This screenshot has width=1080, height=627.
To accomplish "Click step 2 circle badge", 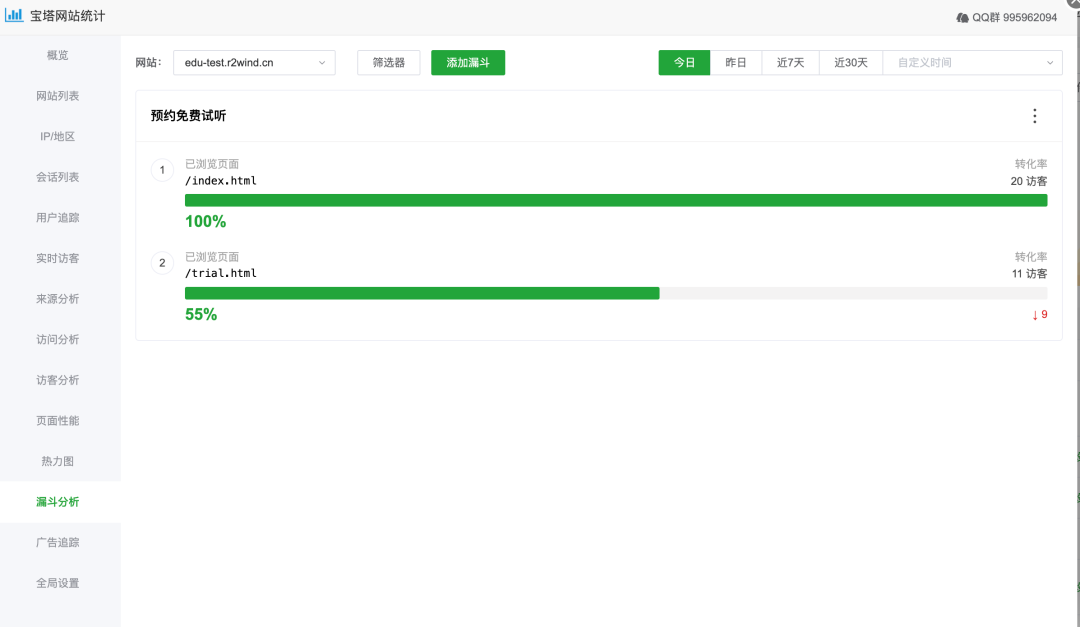I will tap(163, 263).
